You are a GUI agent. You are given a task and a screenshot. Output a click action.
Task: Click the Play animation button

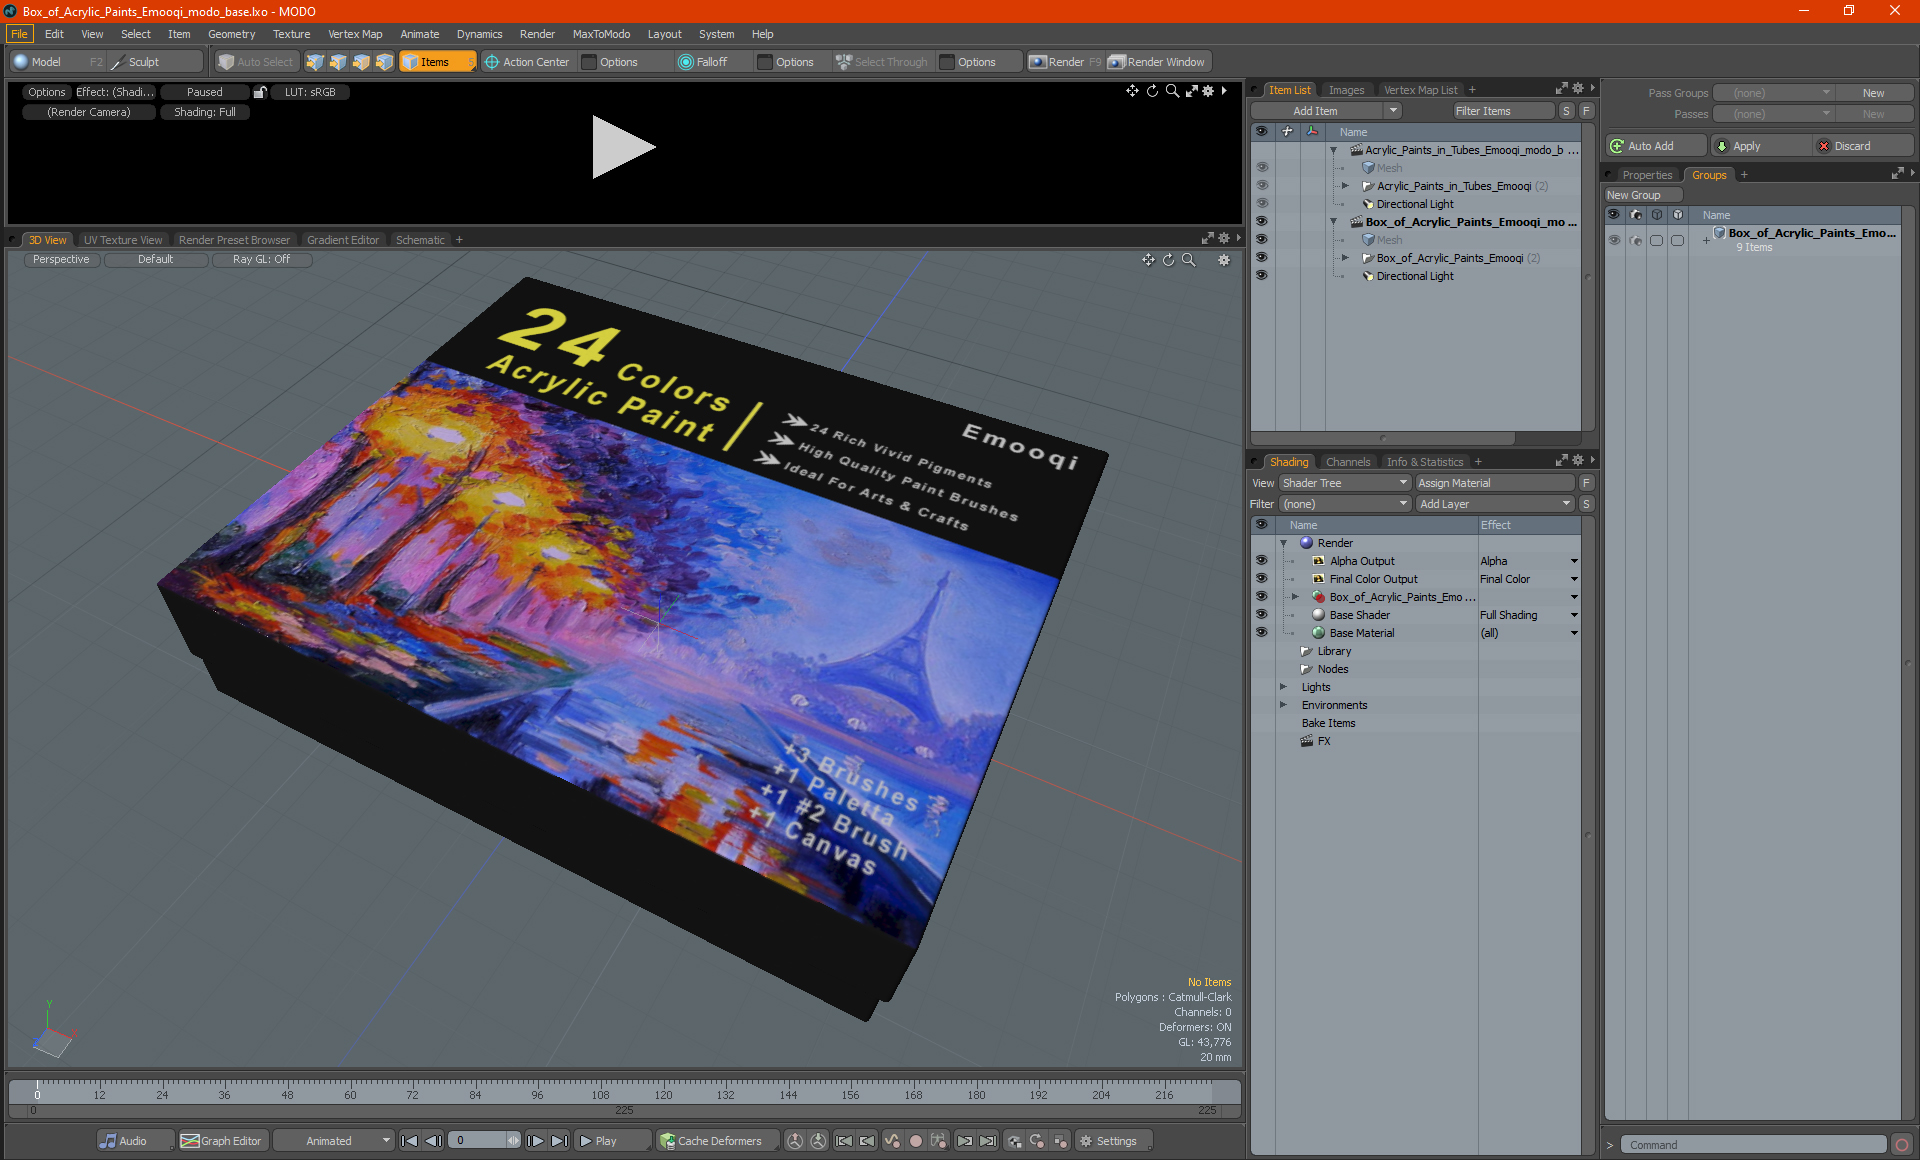click(x=612, y=1141)
